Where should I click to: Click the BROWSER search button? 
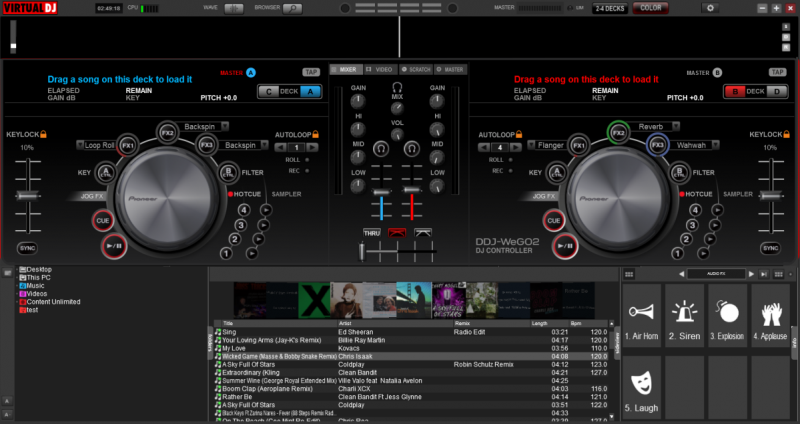292,9
